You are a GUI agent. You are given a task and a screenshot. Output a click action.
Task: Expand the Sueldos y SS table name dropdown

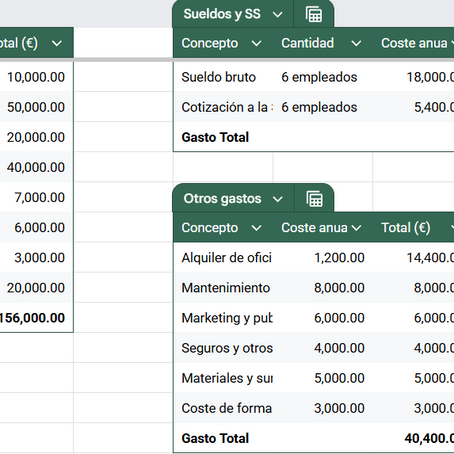point(277,15)
